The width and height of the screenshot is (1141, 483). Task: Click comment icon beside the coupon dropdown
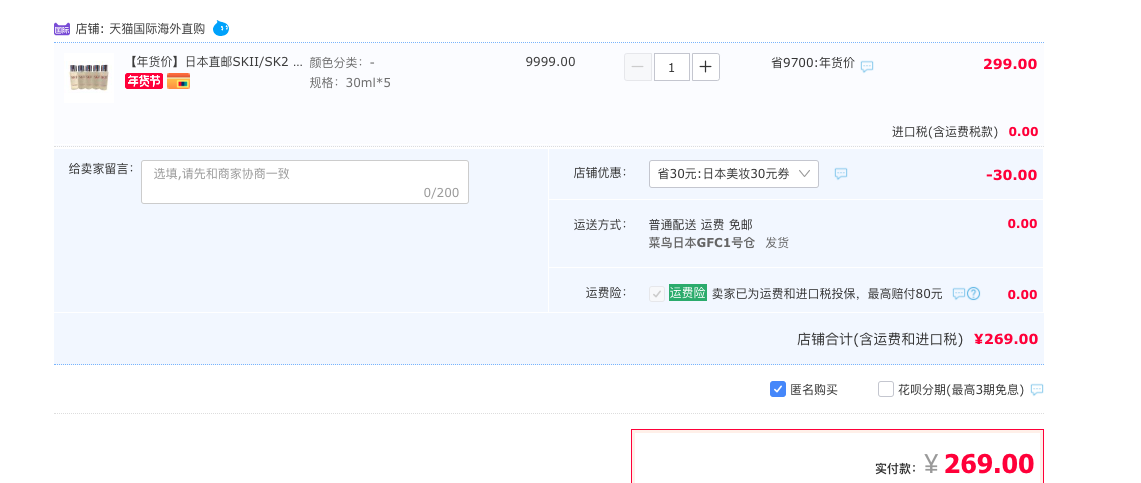coord(840,174)
